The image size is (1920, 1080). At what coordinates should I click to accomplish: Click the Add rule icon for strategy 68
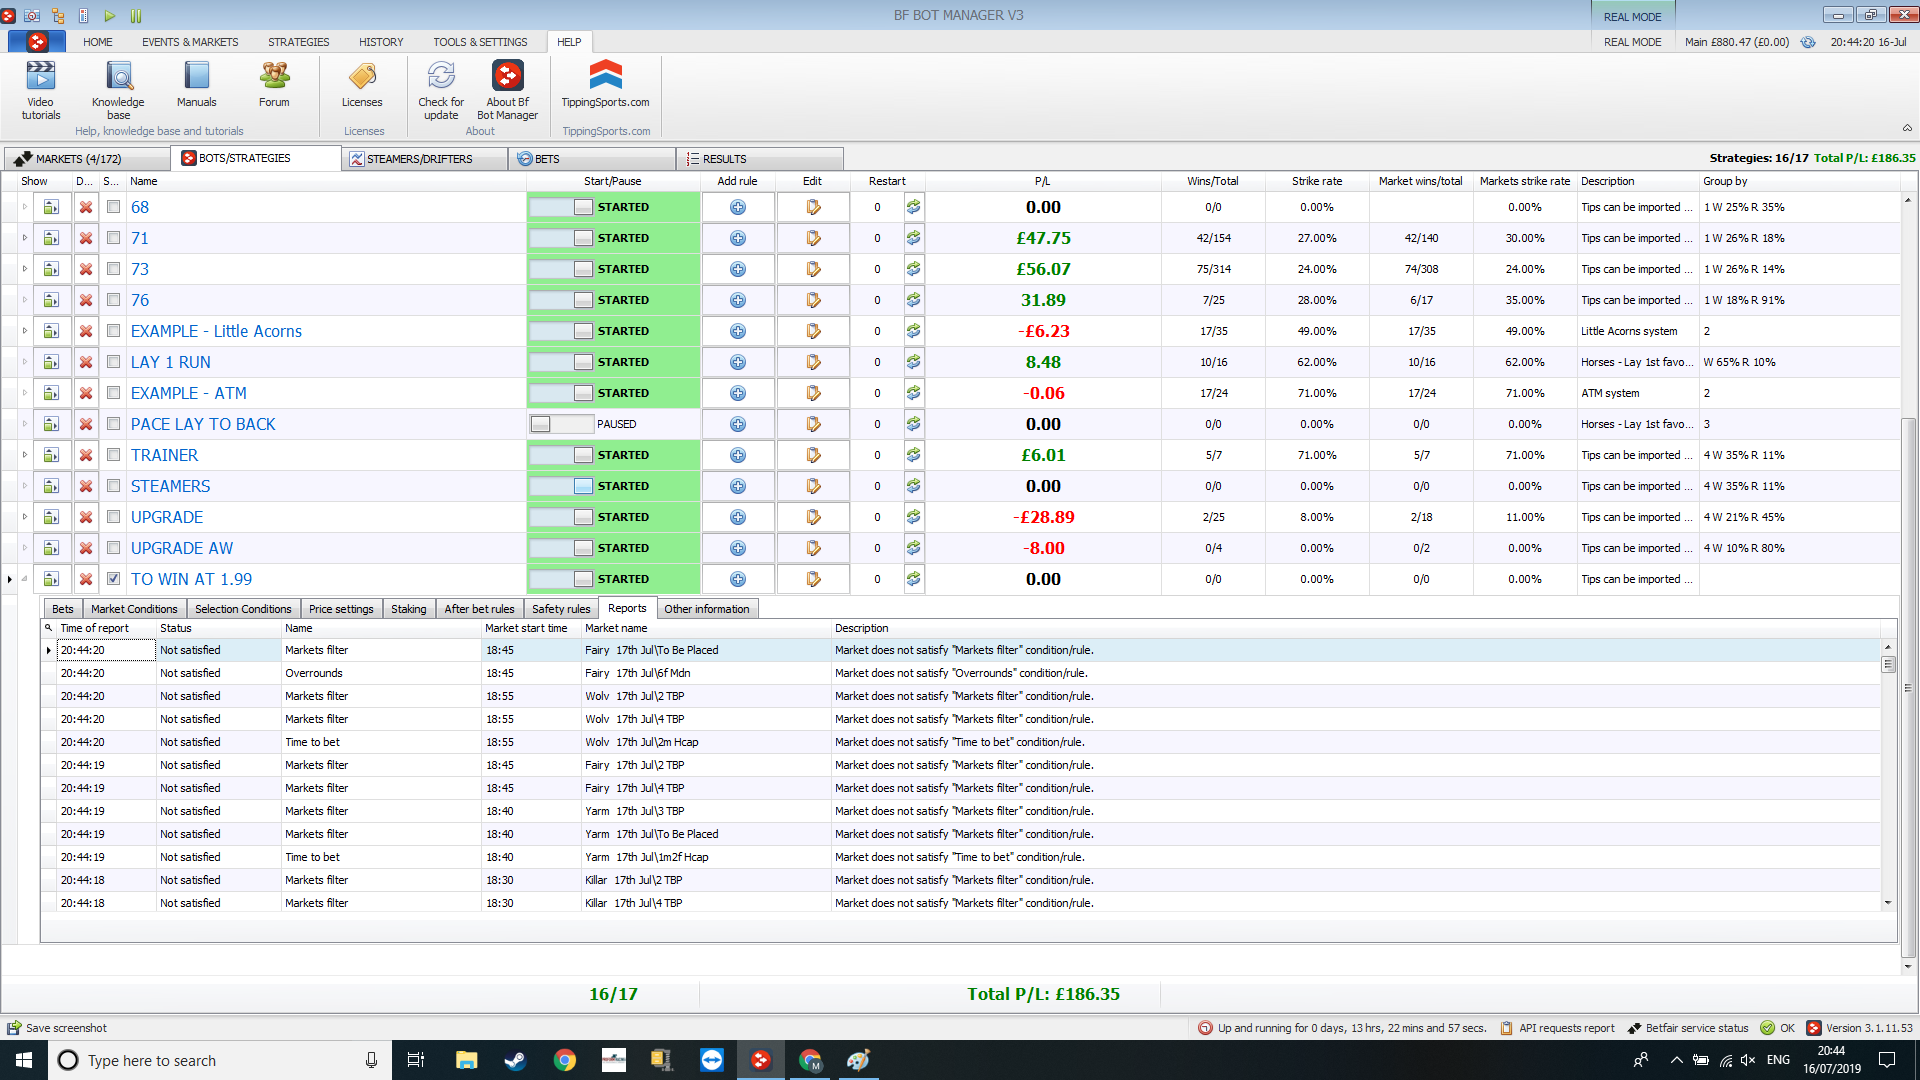point(738,207)
